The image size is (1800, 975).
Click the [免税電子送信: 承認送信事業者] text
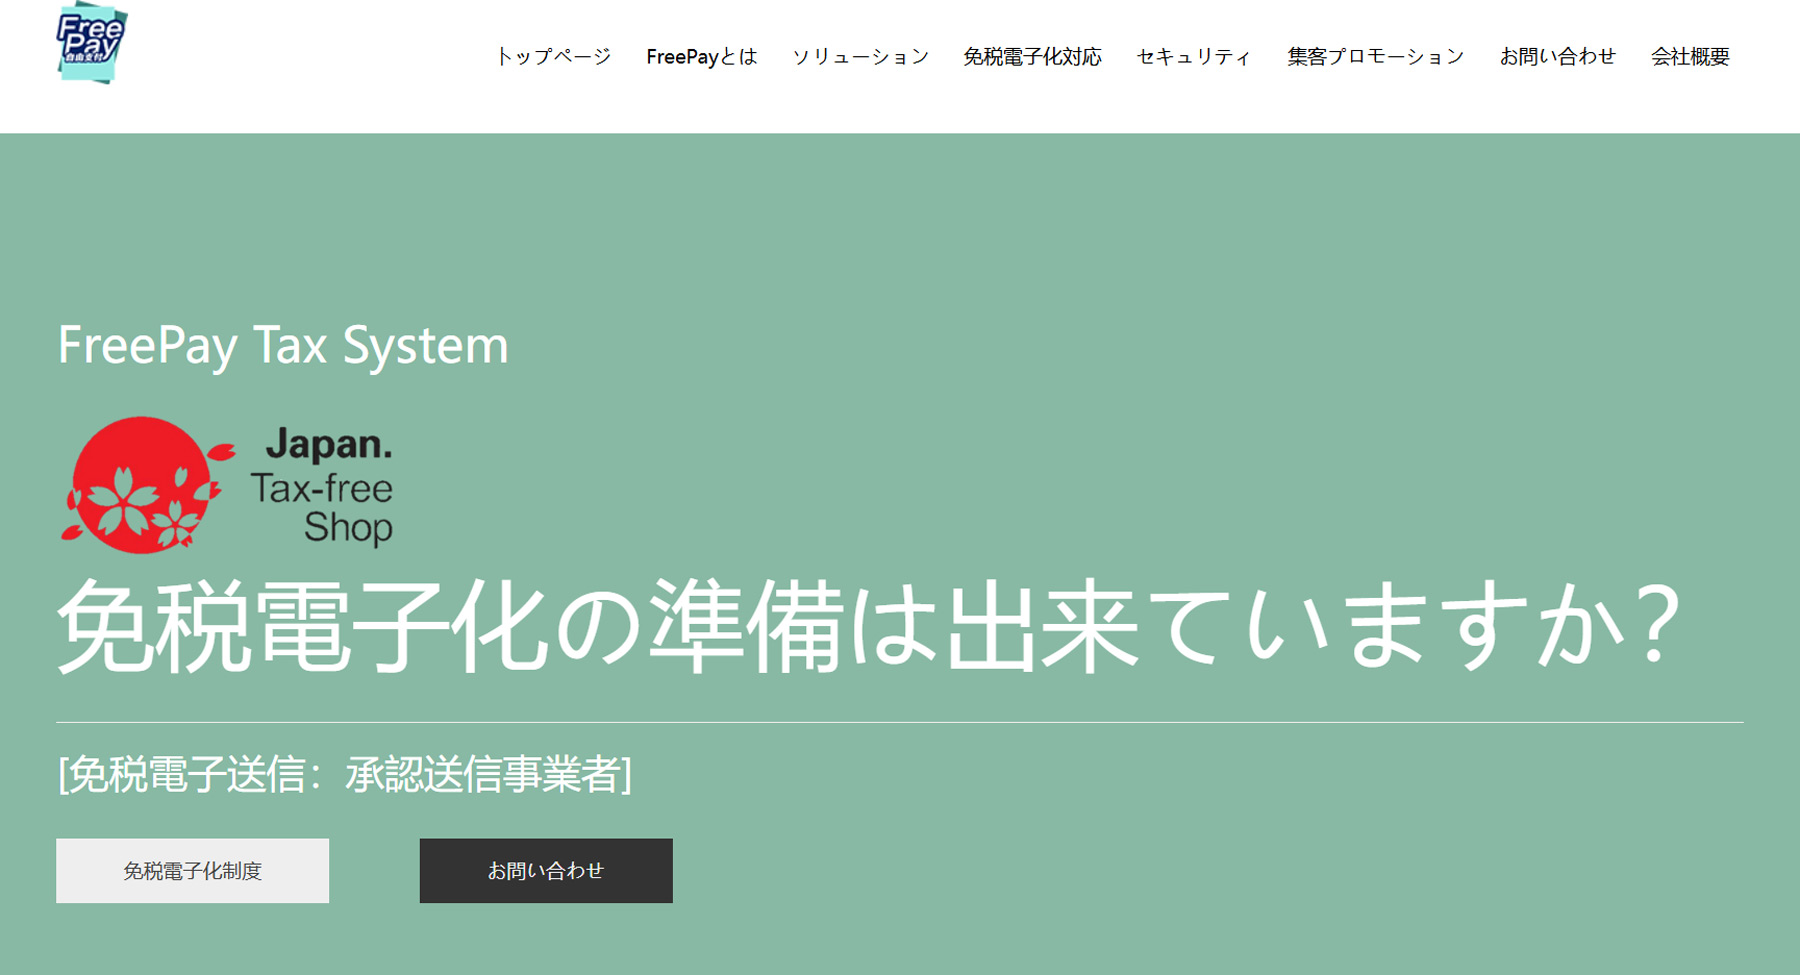[345, 774]
